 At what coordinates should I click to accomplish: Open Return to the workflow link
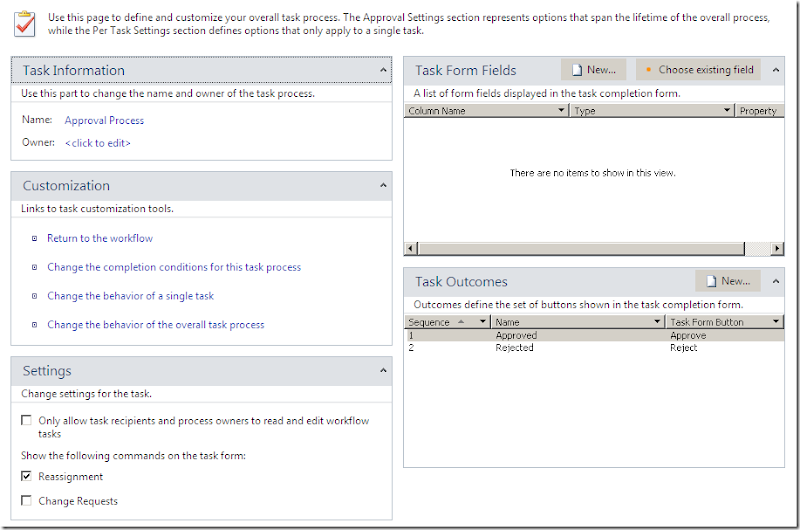[100, 238]
